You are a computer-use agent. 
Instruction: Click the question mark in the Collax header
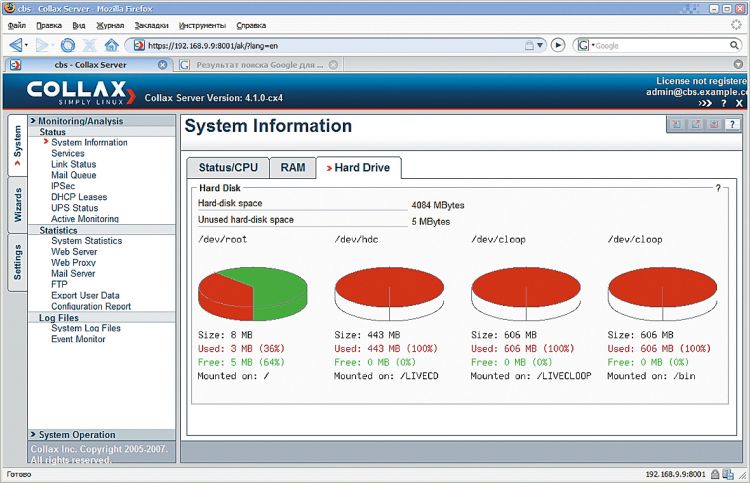point(724,103)
